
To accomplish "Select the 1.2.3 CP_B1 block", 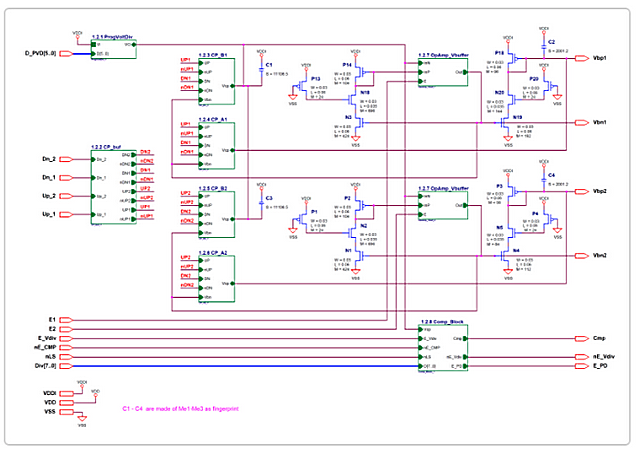I will 216,82.
